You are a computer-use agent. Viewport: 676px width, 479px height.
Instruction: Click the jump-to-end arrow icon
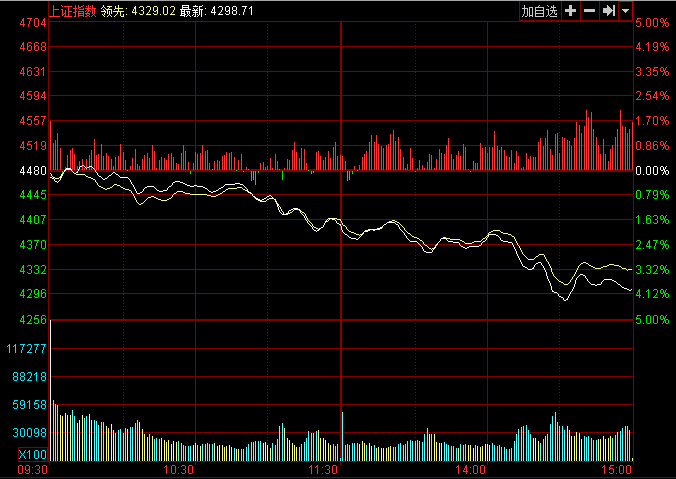pyautogui.click(x=607, y=10)
